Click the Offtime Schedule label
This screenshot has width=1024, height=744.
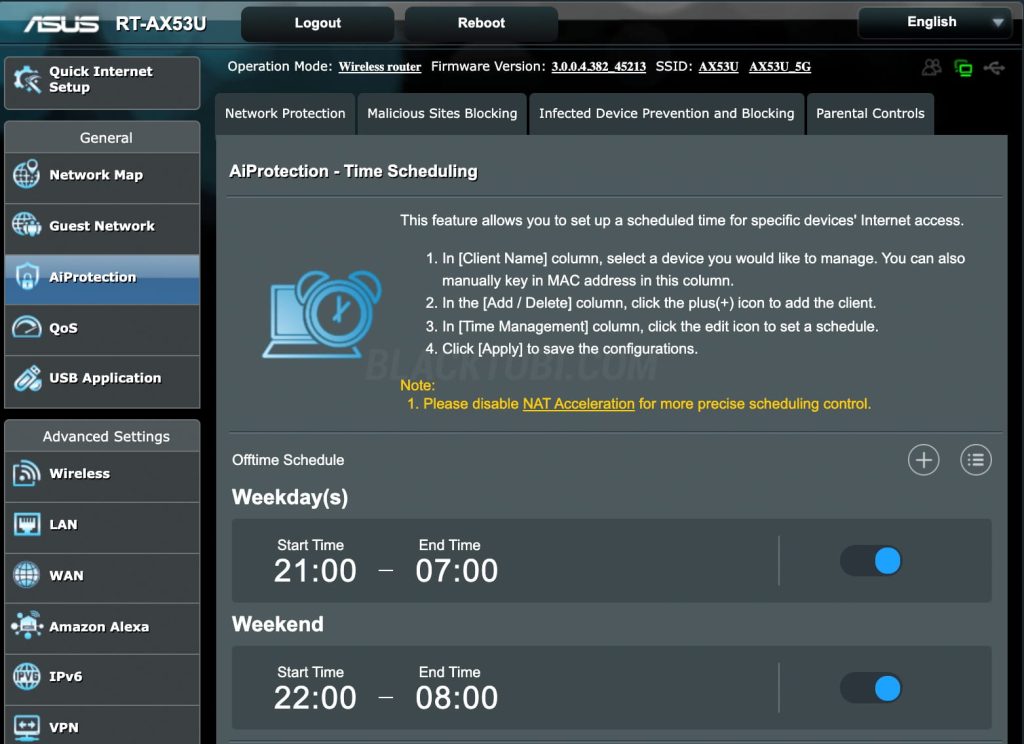(288, 460)
